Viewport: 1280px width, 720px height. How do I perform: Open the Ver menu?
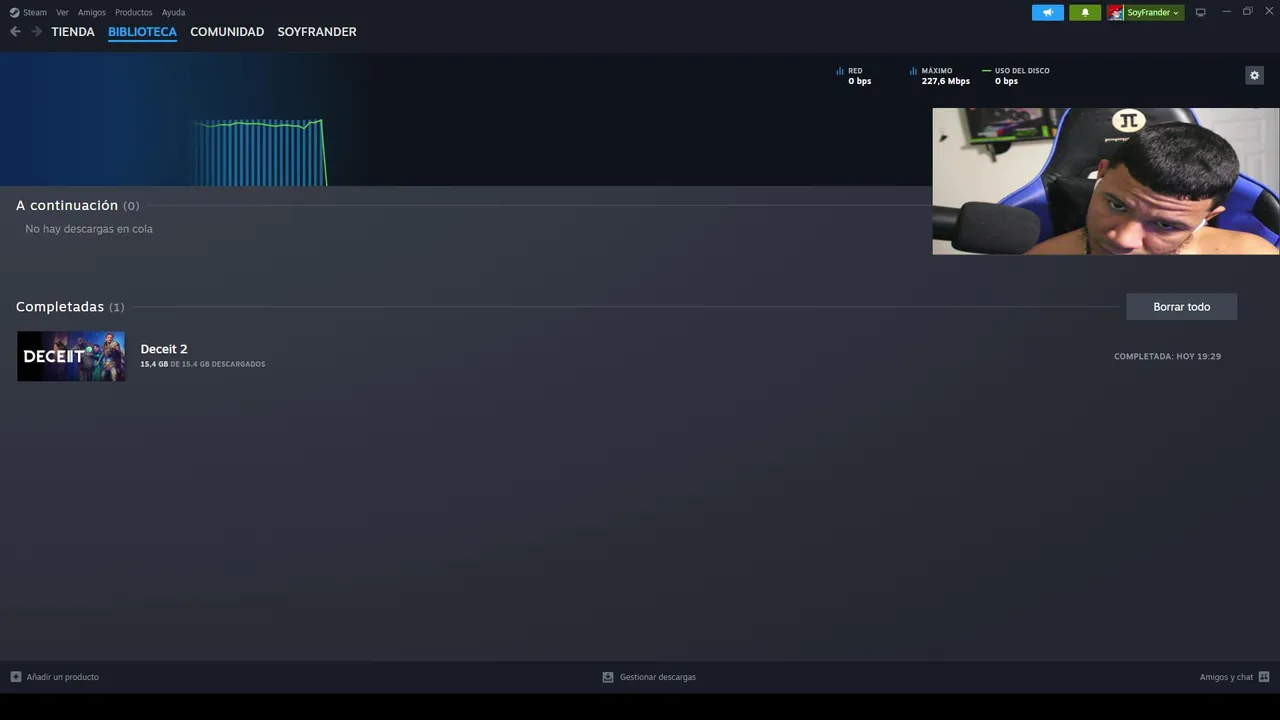(x=62, y=12)
